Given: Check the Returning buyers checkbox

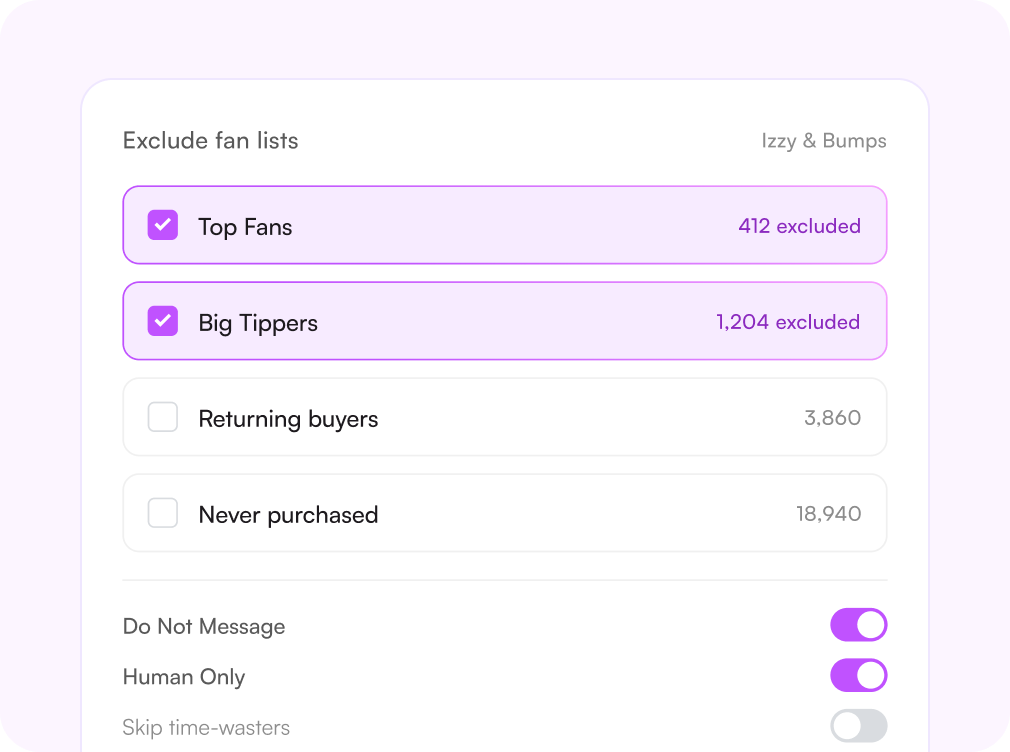Looking at the screenshot, I should coord(163,417).
